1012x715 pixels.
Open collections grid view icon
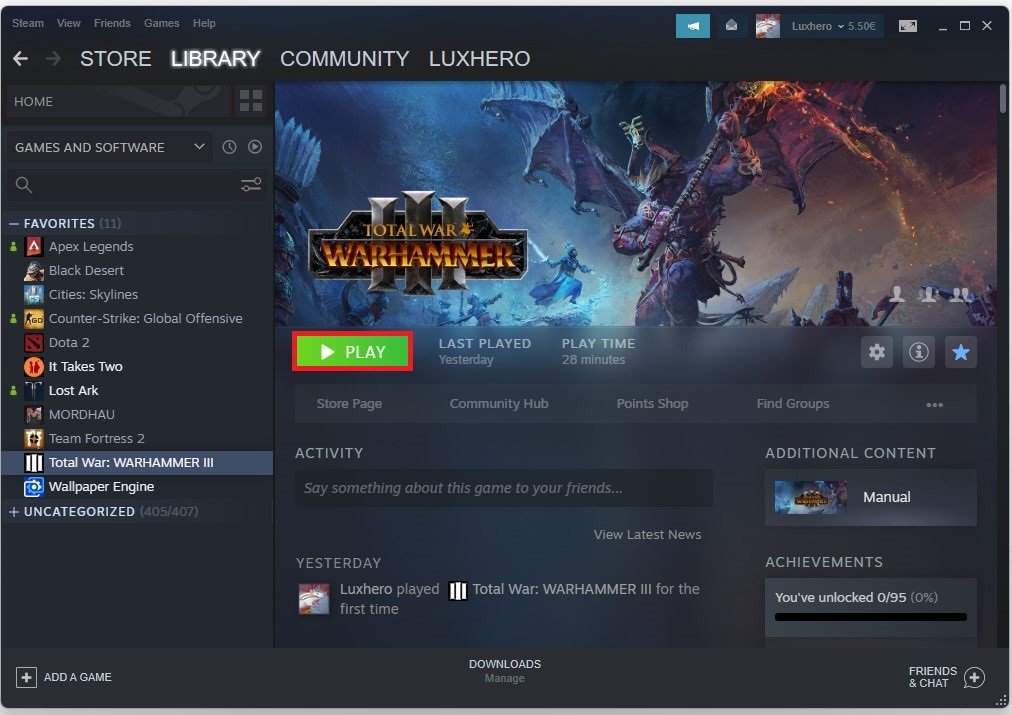[x=250, y=101]
